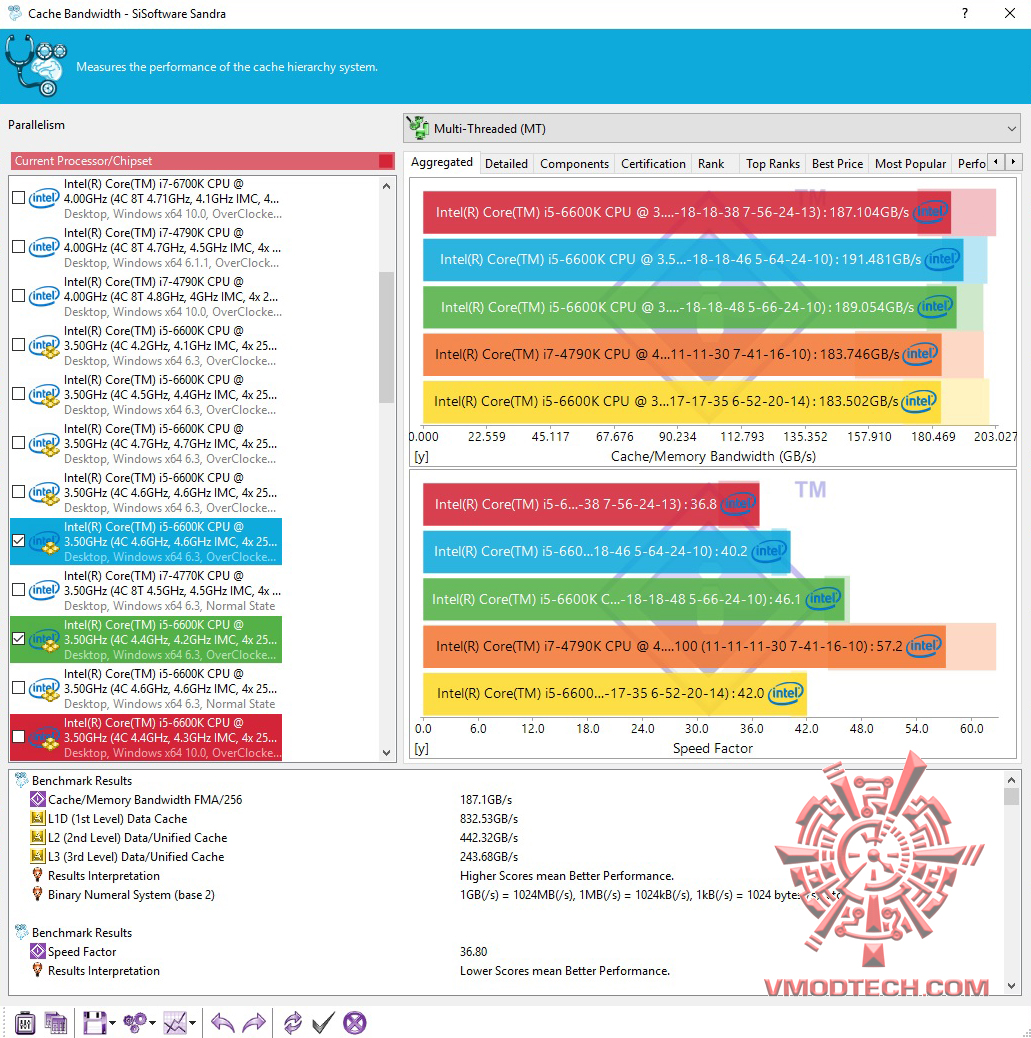Open the Multi-Threaded (MT) parallelism dropdown
Image resolution: width=1031 pixels, height=1038 pixels.
pos(711,128)
